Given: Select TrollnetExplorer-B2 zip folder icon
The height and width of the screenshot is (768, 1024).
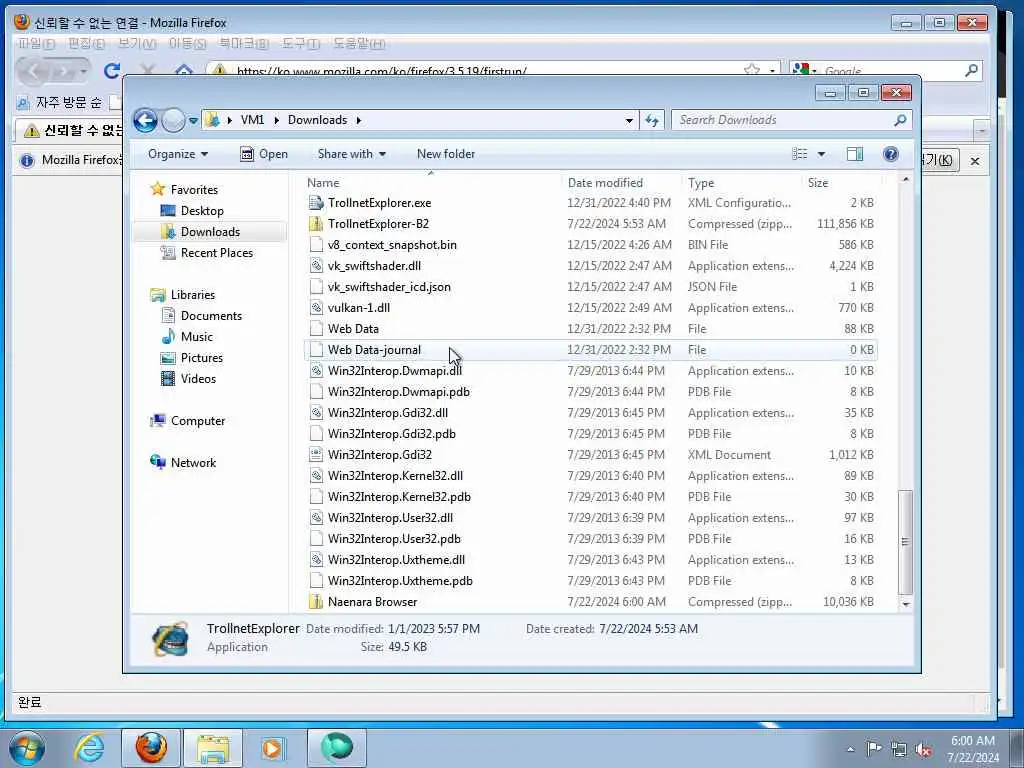Looking at the screenshot, I should point(316,224).
